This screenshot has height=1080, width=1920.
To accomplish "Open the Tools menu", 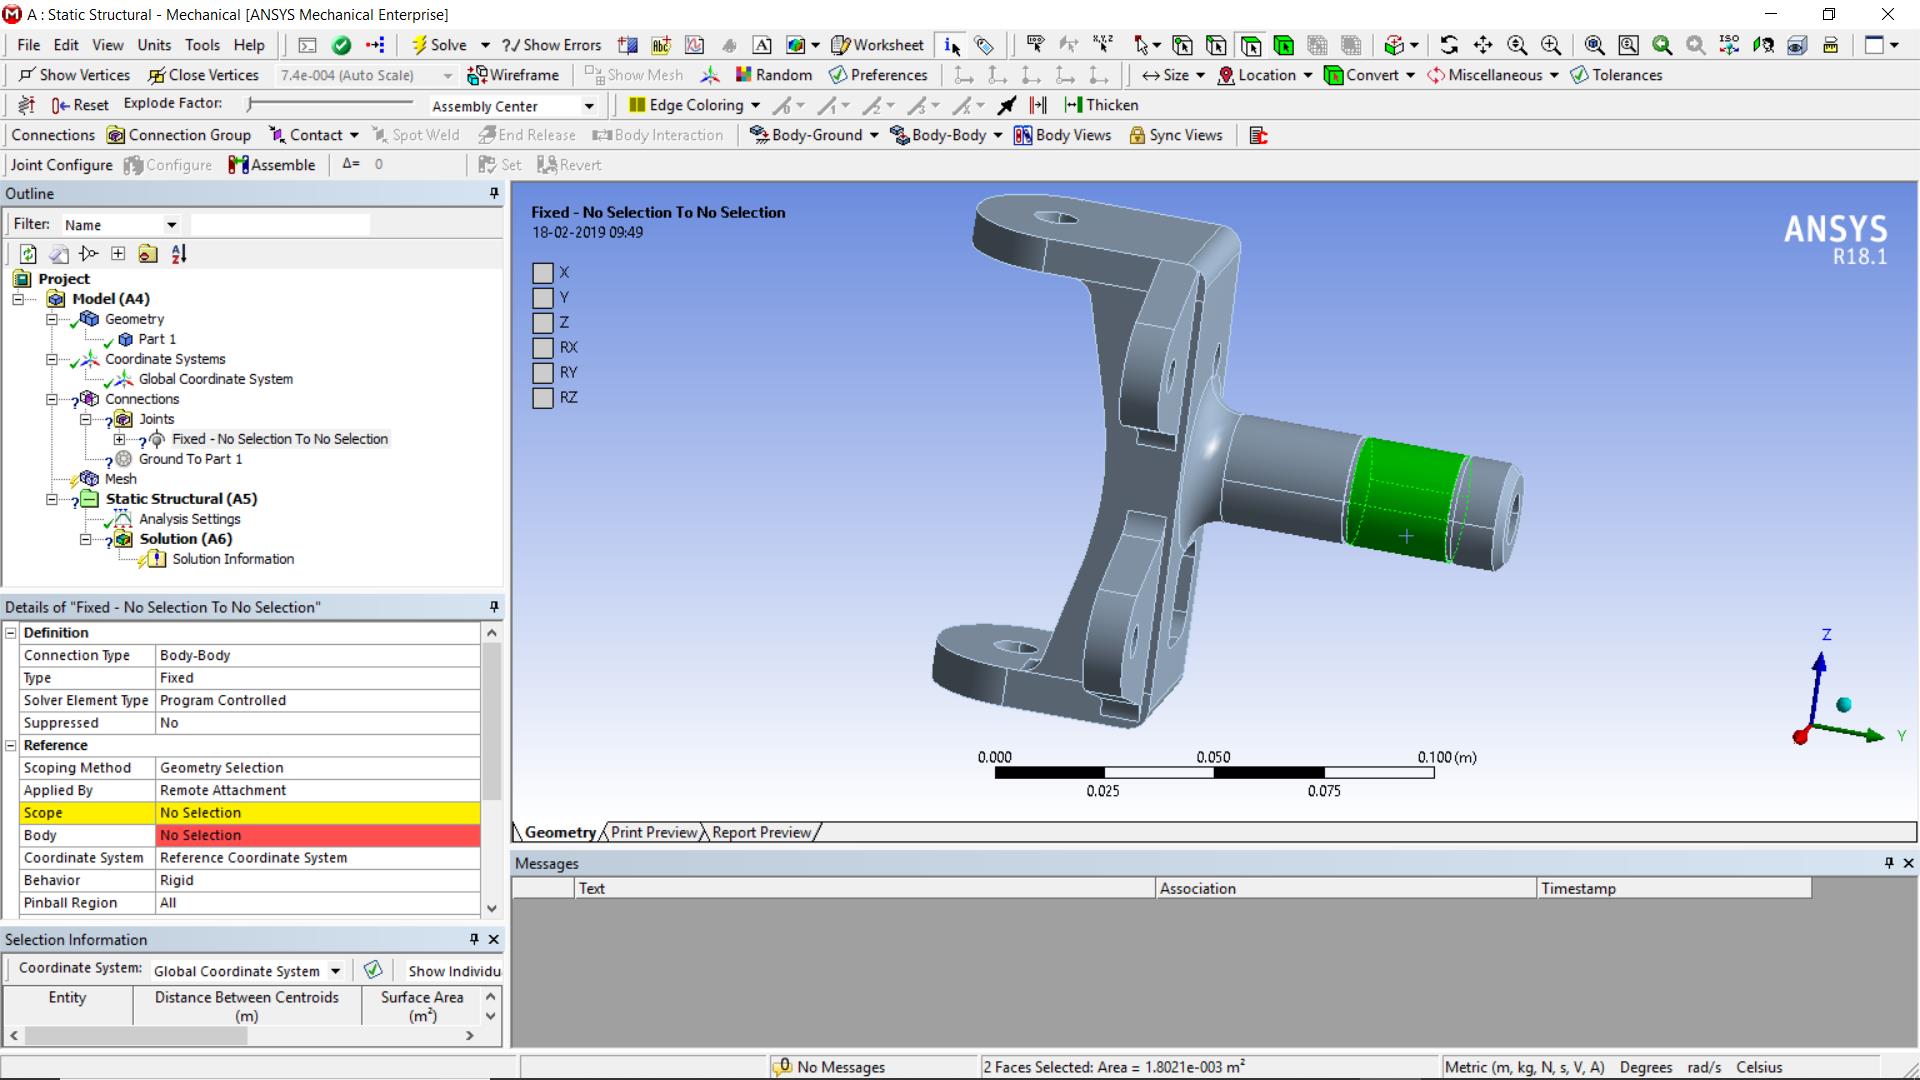I will [202, 45].
